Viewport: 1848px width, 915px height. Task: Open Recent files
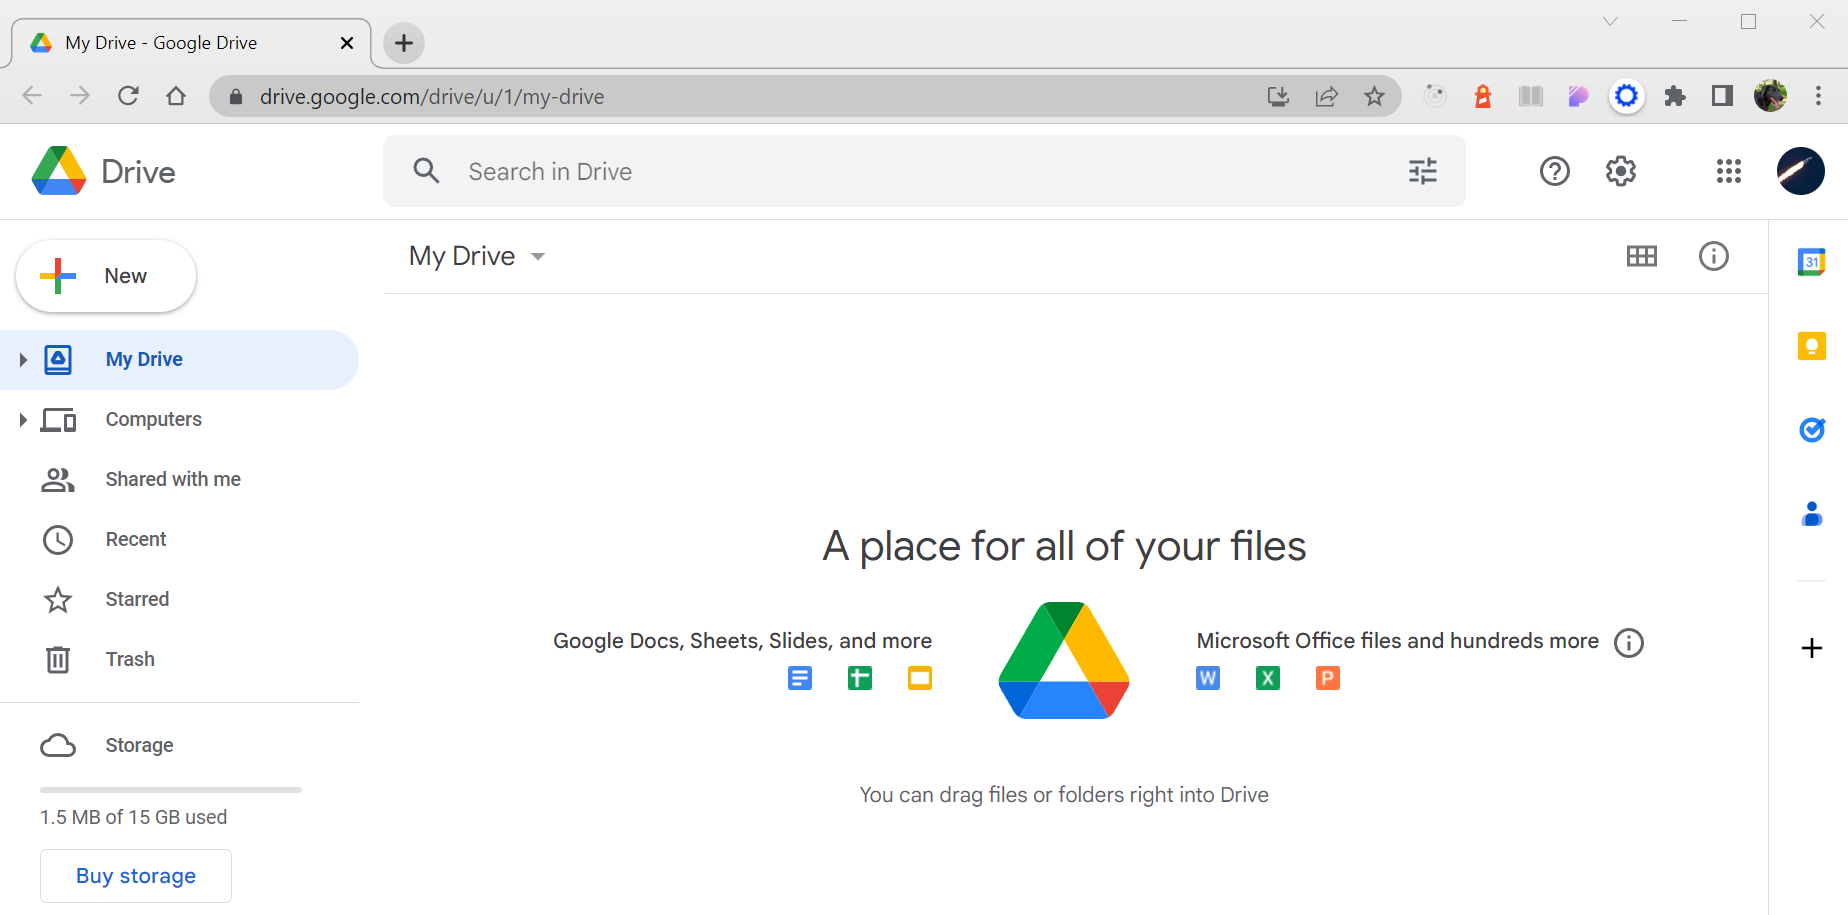[x=179, y=540]
